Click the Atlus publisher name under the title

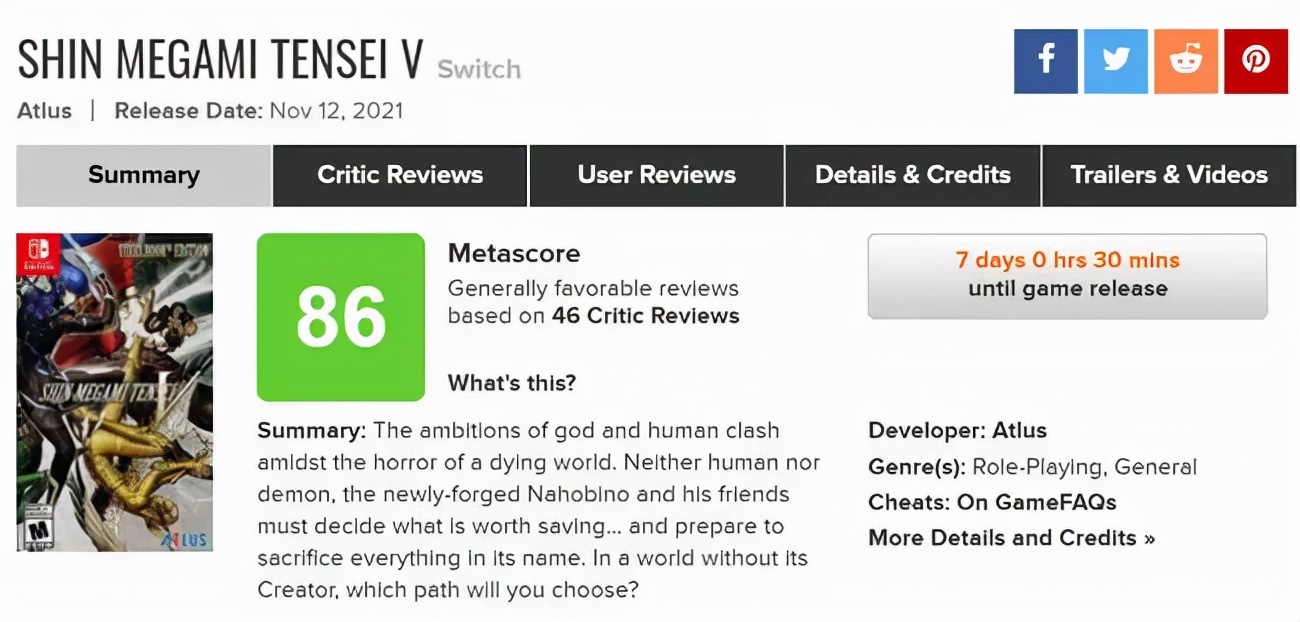pos(45,110)
